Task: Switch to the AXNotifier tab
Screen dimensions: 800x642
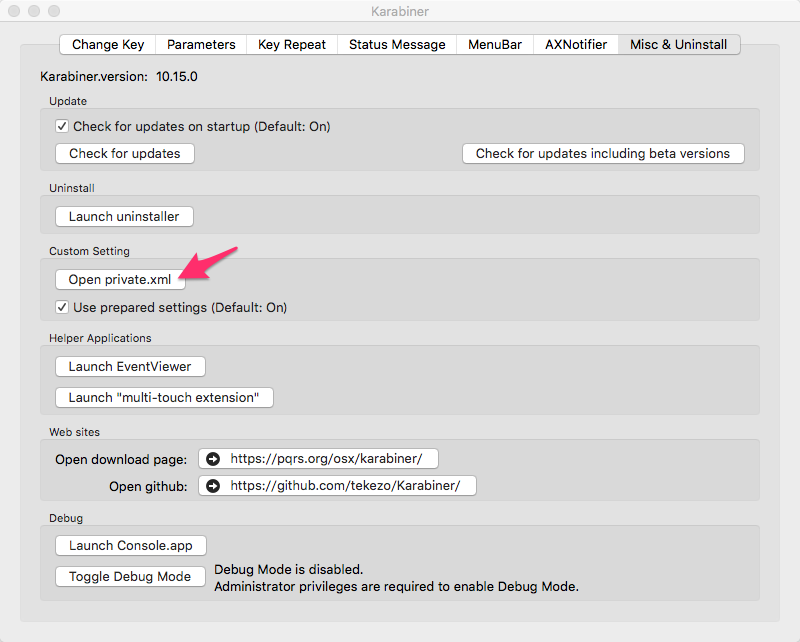Action: [576, 44]
